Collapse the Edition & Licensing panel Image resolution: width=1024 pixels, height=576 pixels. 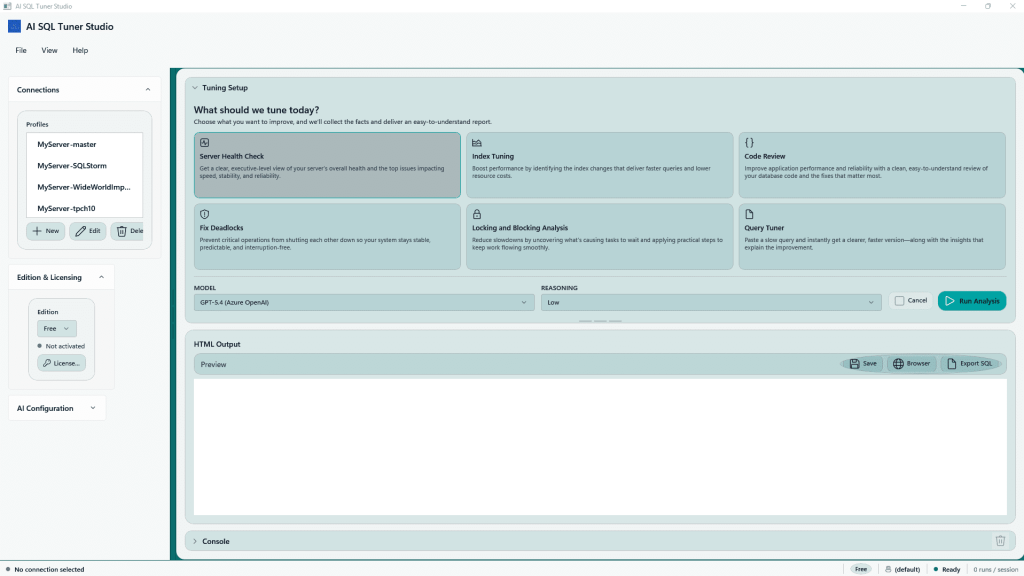[x=101, y=278]
